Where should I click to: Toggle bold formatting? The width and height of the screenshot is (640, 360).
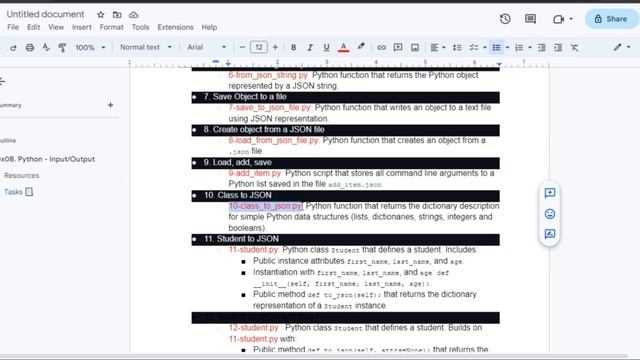click(x=293, y=47)
